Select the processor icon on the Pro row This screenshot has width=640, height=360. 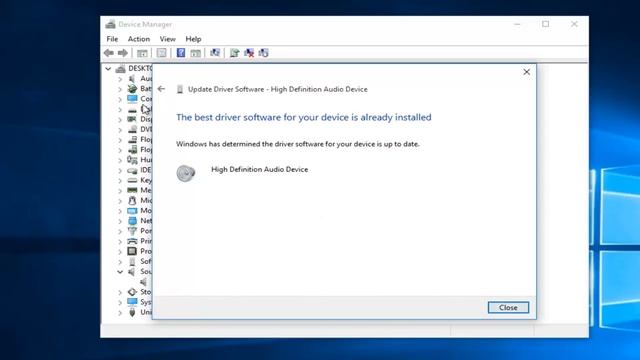tap(132, 251)
